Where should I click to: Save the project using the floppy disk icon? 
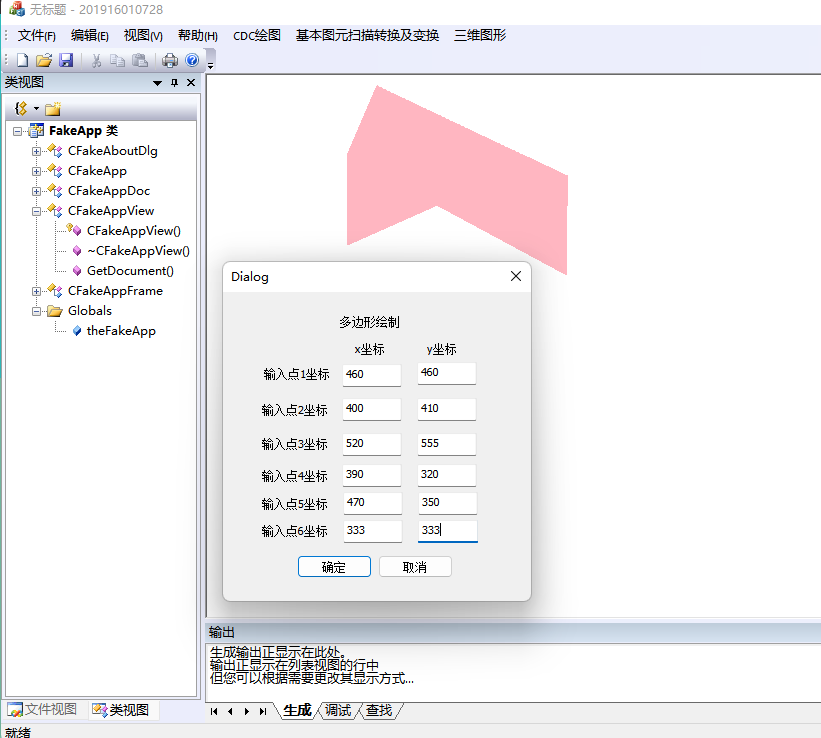[67, 60]
